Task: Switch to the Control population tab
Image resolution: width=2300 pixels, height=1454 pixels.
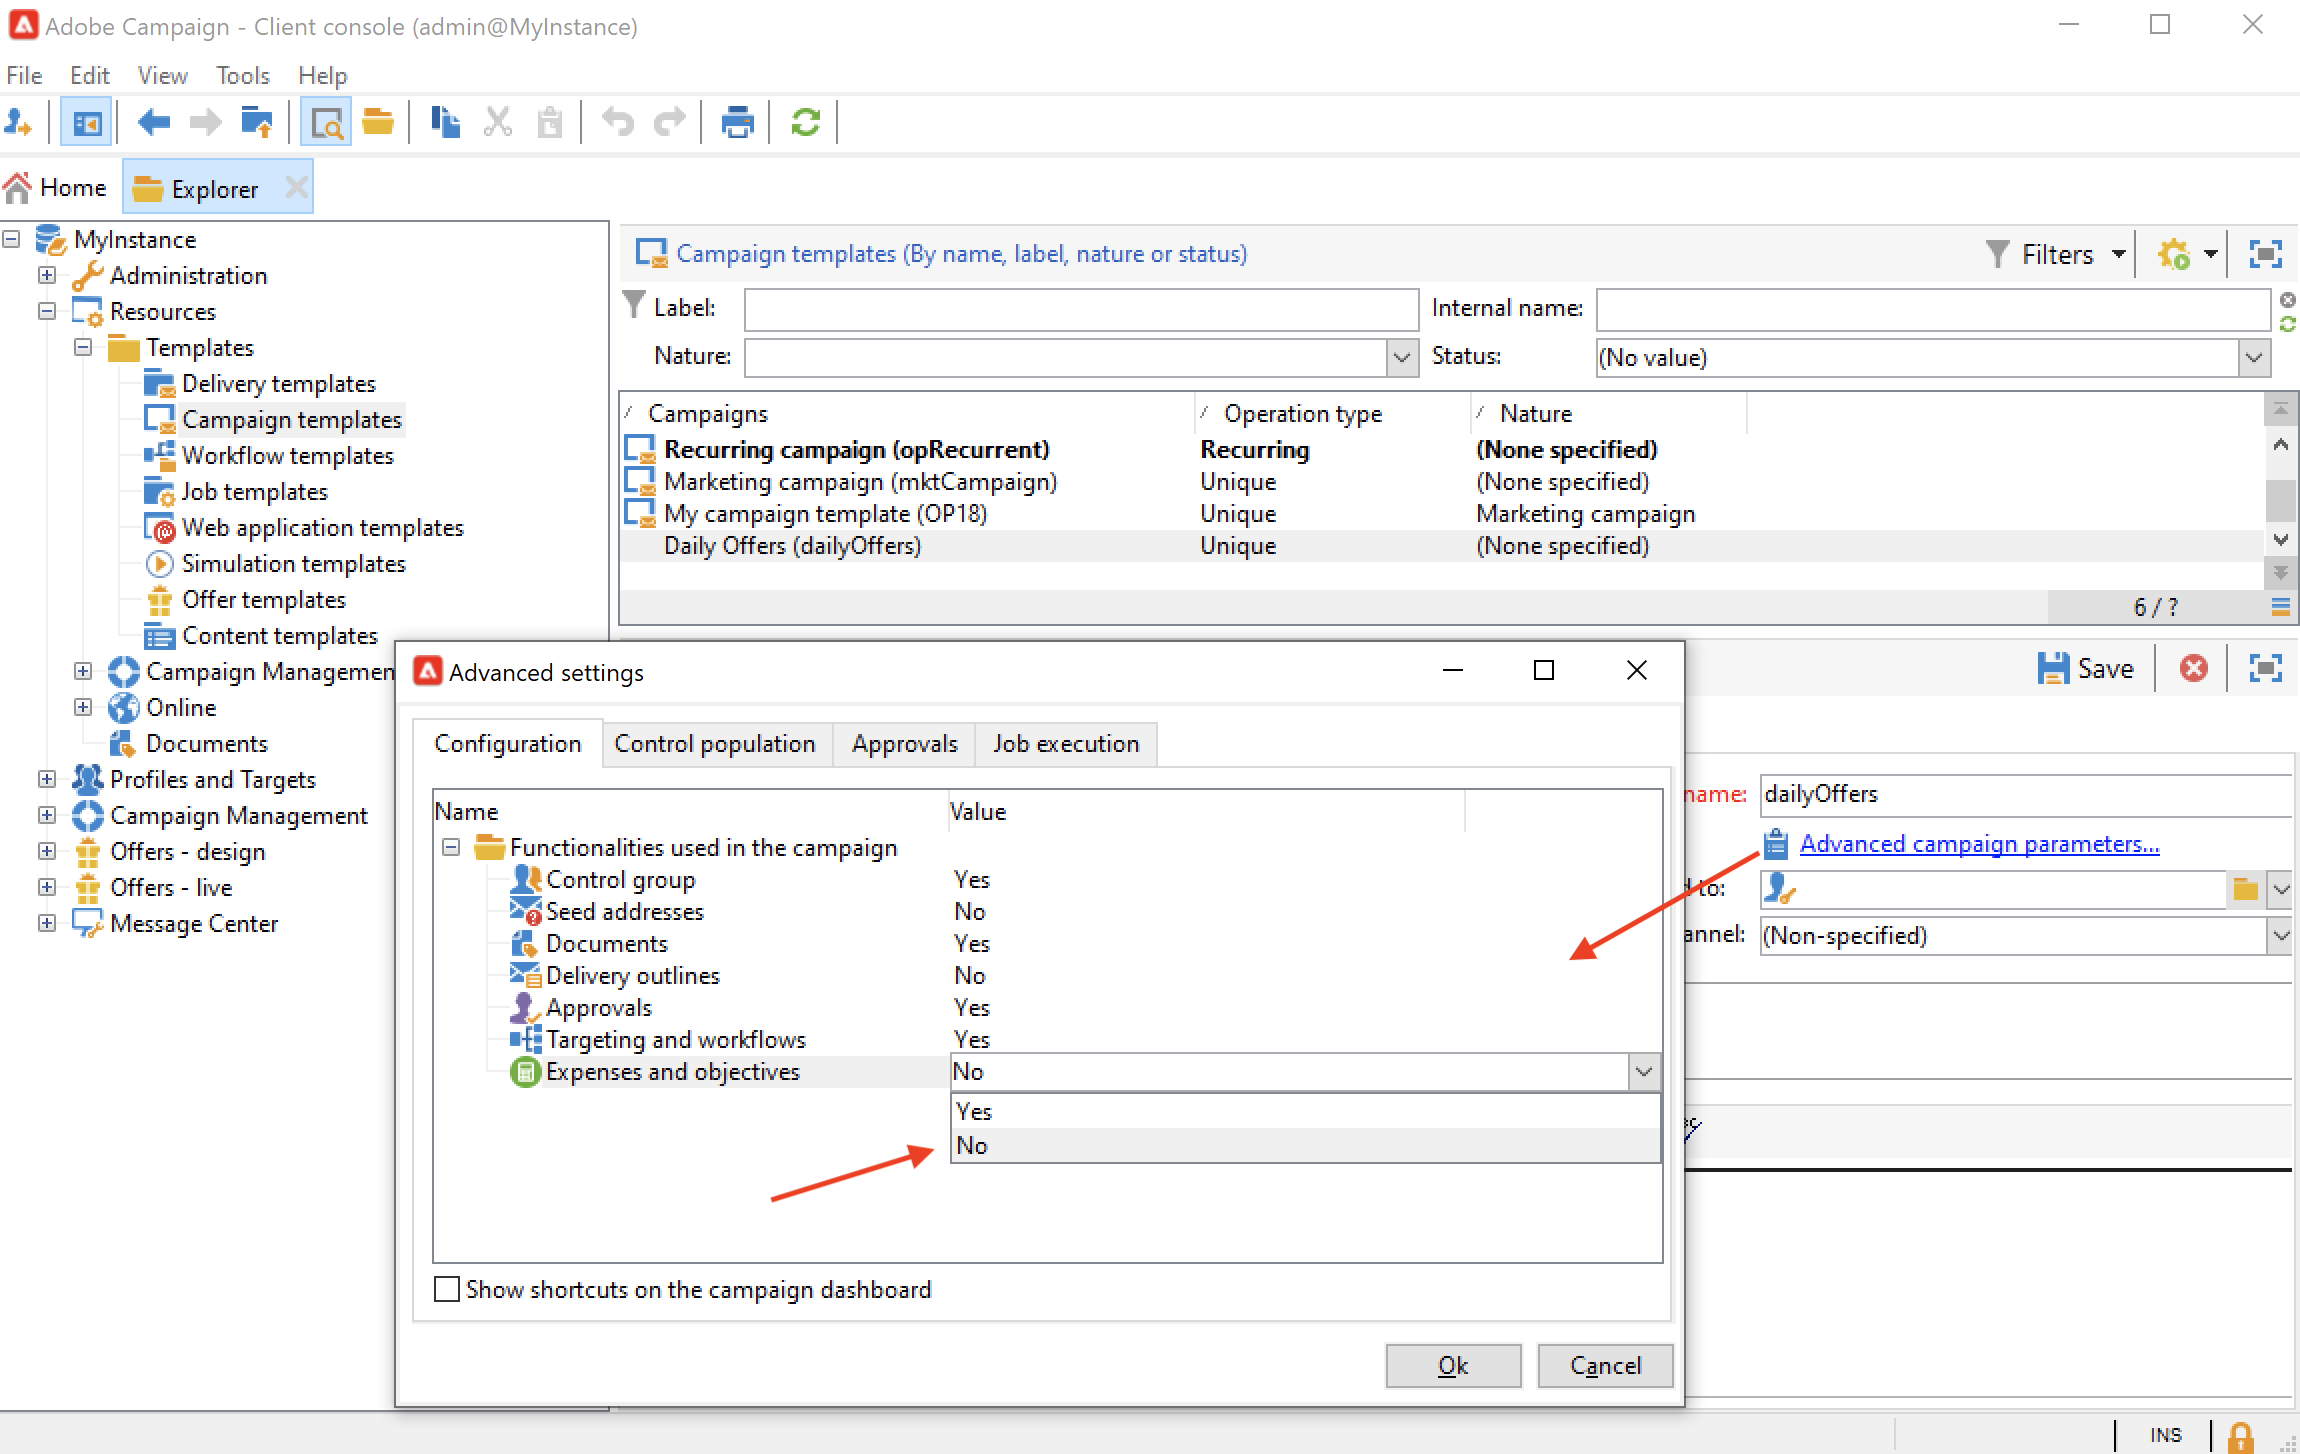Action: [x=714, y=744]
